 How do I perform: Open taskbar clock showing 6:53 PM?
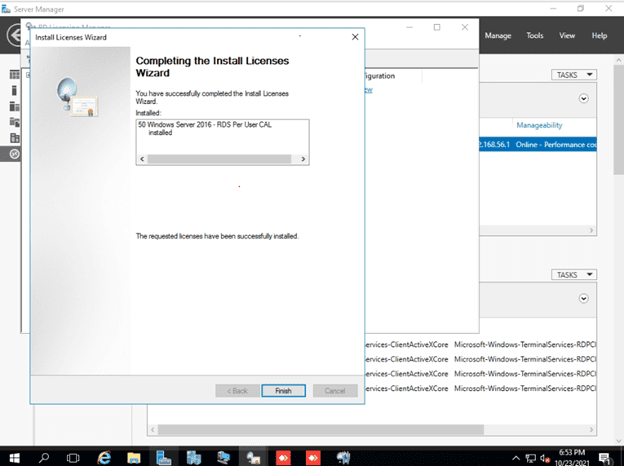(x=572, y=458)
